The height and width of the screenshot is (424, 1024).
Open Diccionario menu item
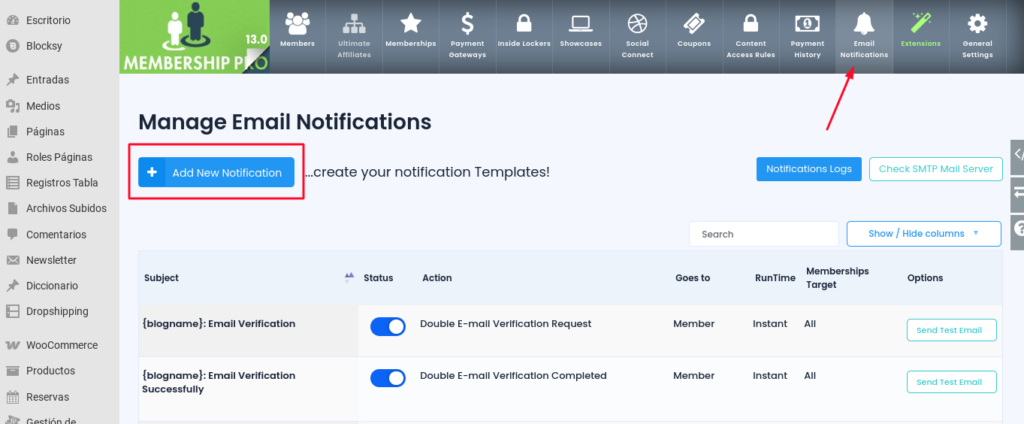pyautogui.click(x=52, y=285)
